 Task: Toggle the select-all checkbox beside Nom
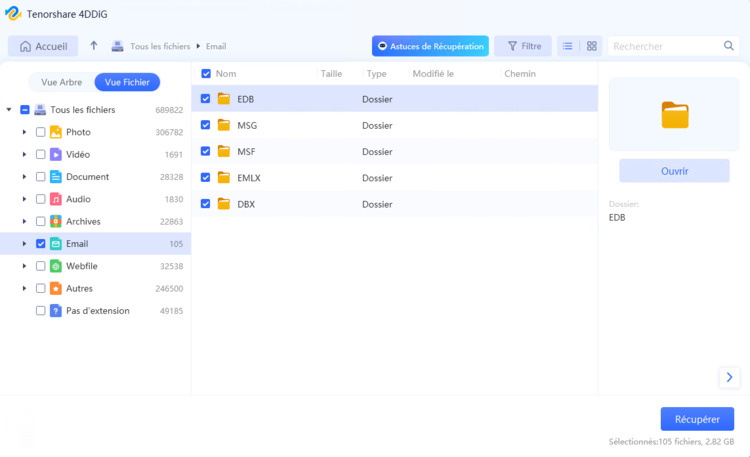206,74
